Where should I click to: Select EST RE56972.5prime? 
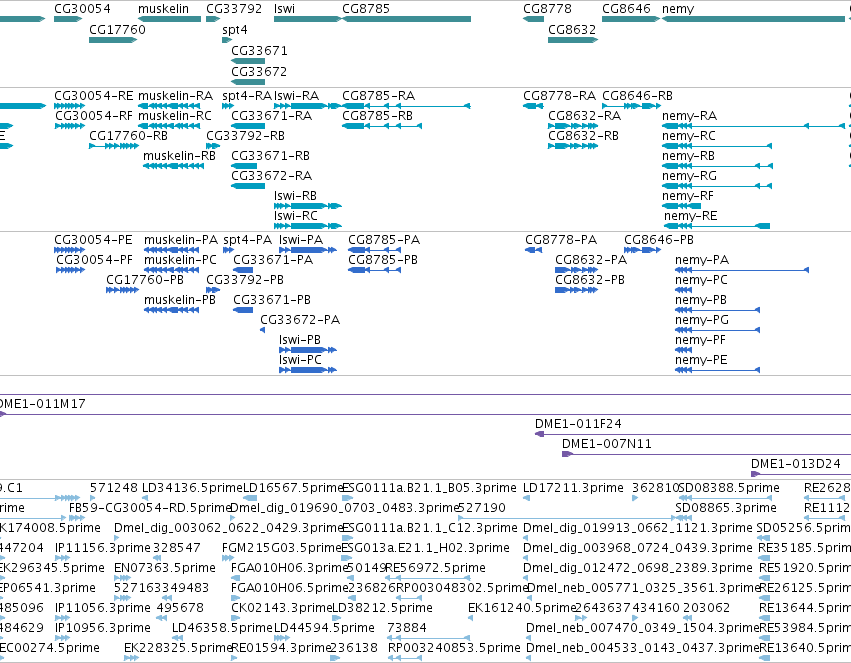[435, 568]
